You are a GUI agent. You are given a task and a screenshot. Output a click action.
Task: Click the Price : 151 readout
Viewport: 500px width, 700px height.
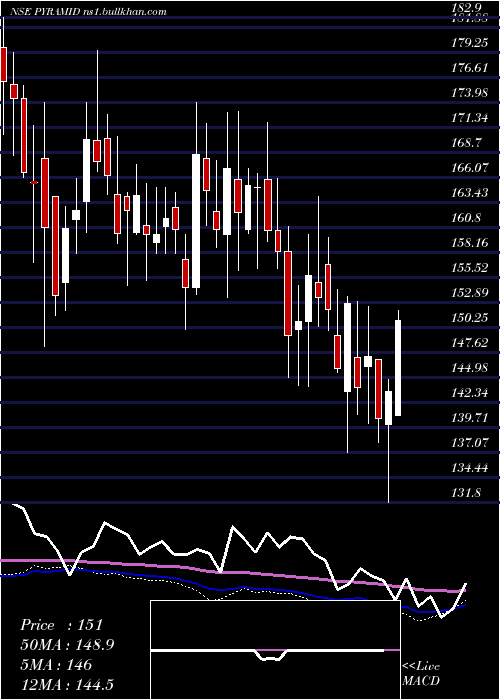coord(62,625)
